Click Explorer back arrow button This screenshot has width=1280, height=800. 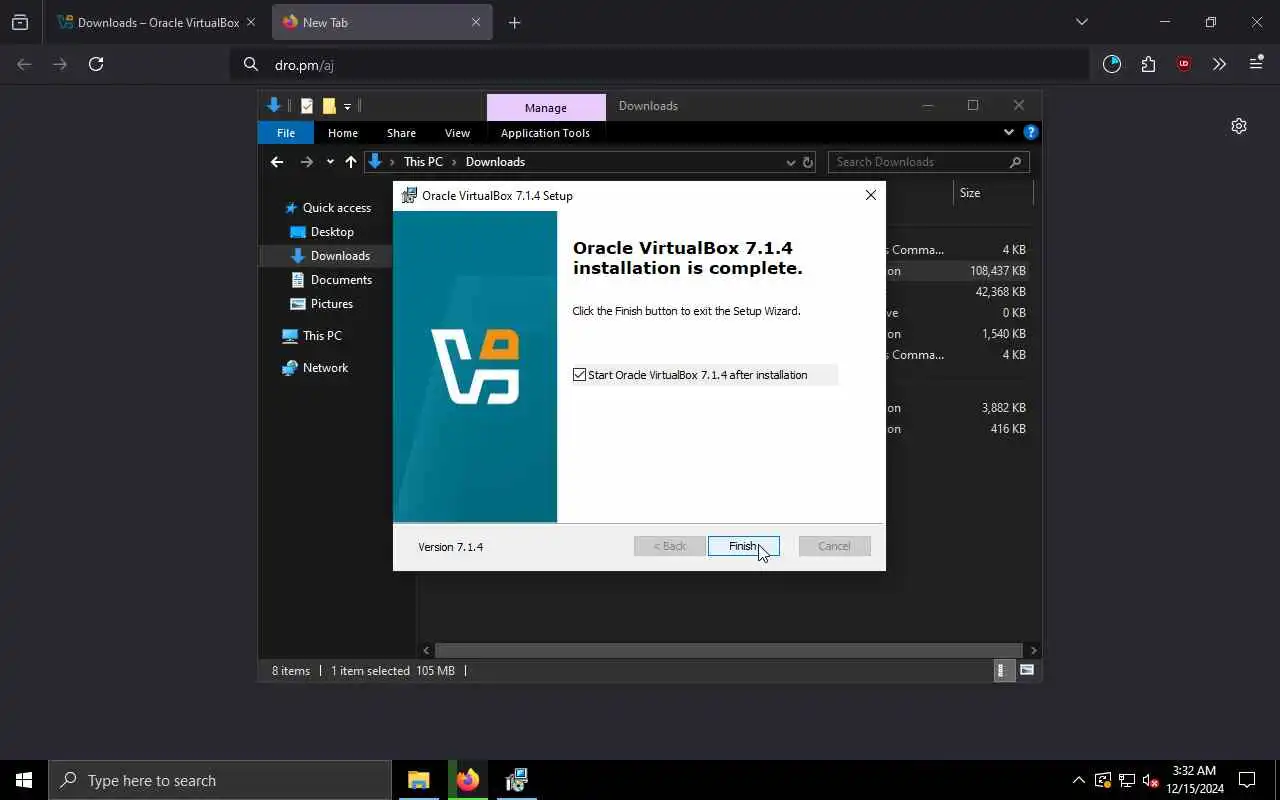pyautogui.click(x=277, y=162)
